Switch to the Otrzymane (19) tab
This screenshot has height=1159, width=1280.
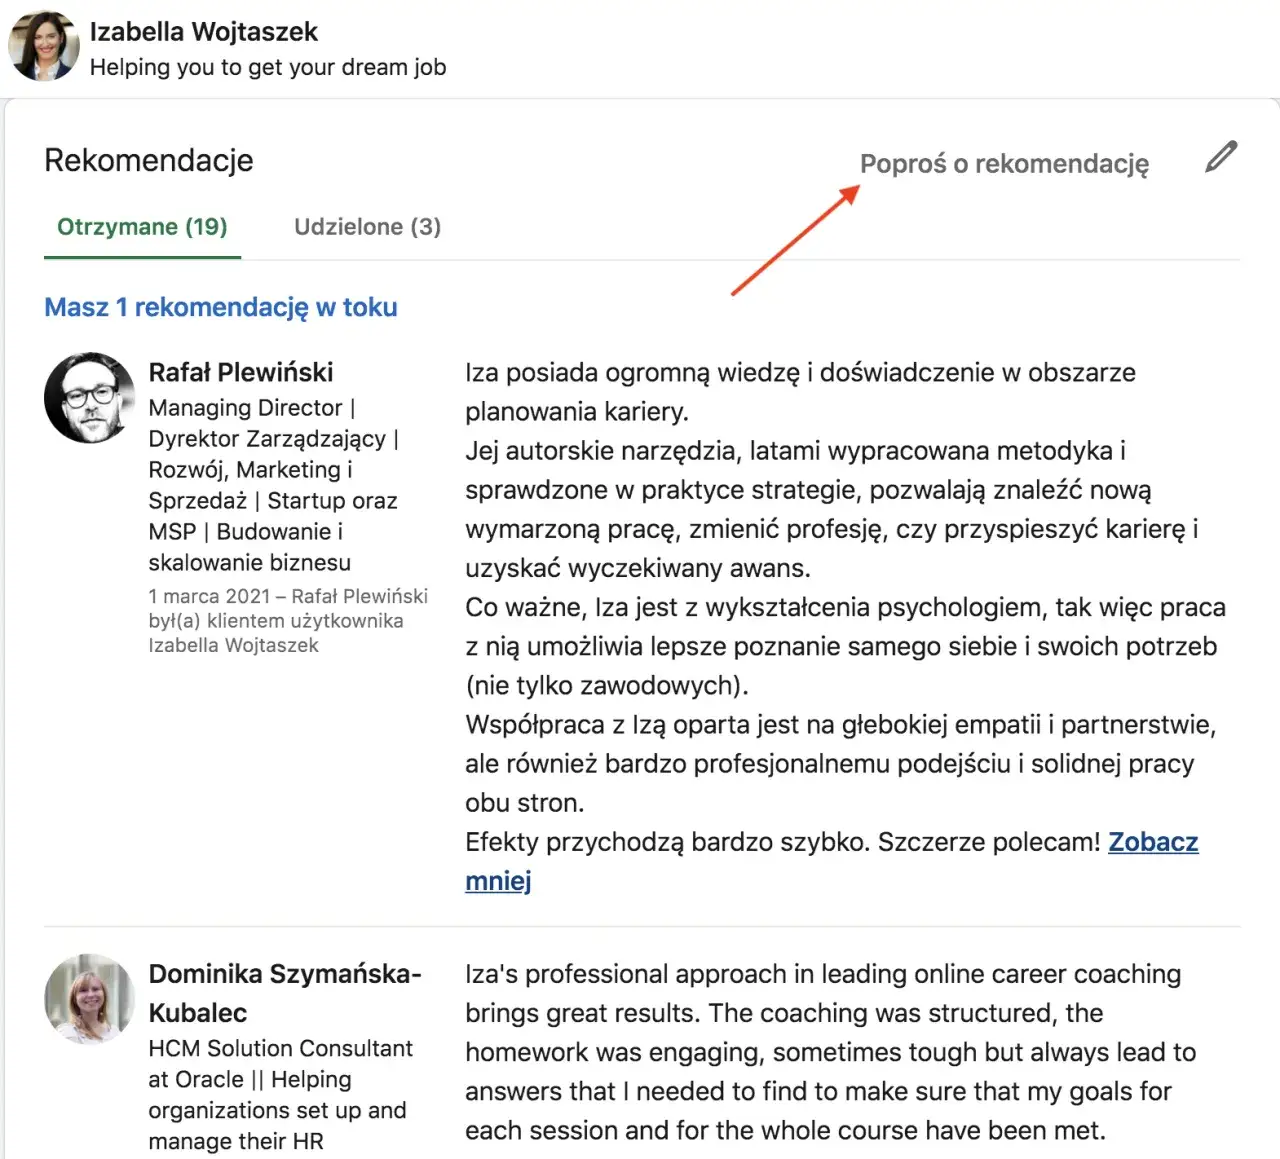pyautogui.click(x=141, y=227)
